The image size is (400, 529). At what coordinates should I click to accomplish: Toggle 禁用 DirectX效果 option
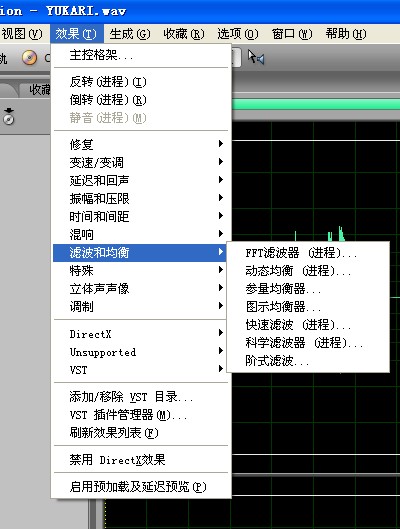pyautogui.click(x=142, y=460)
